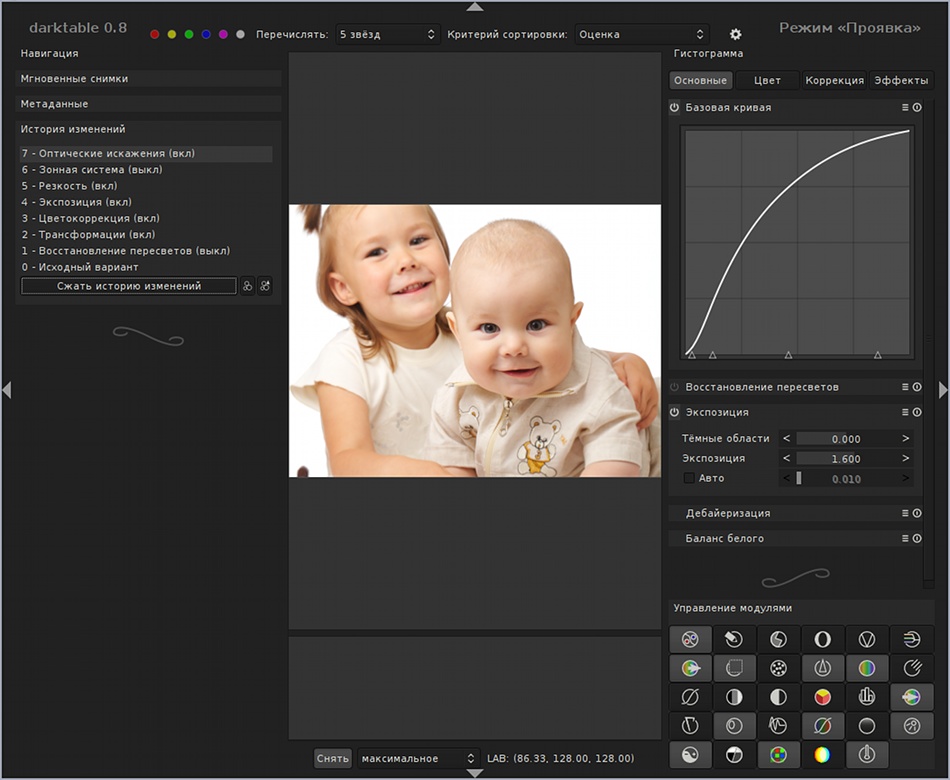Click the pencil-tag module icon
The width and height of the screenshot is (950, 780).
click(734, 639)
